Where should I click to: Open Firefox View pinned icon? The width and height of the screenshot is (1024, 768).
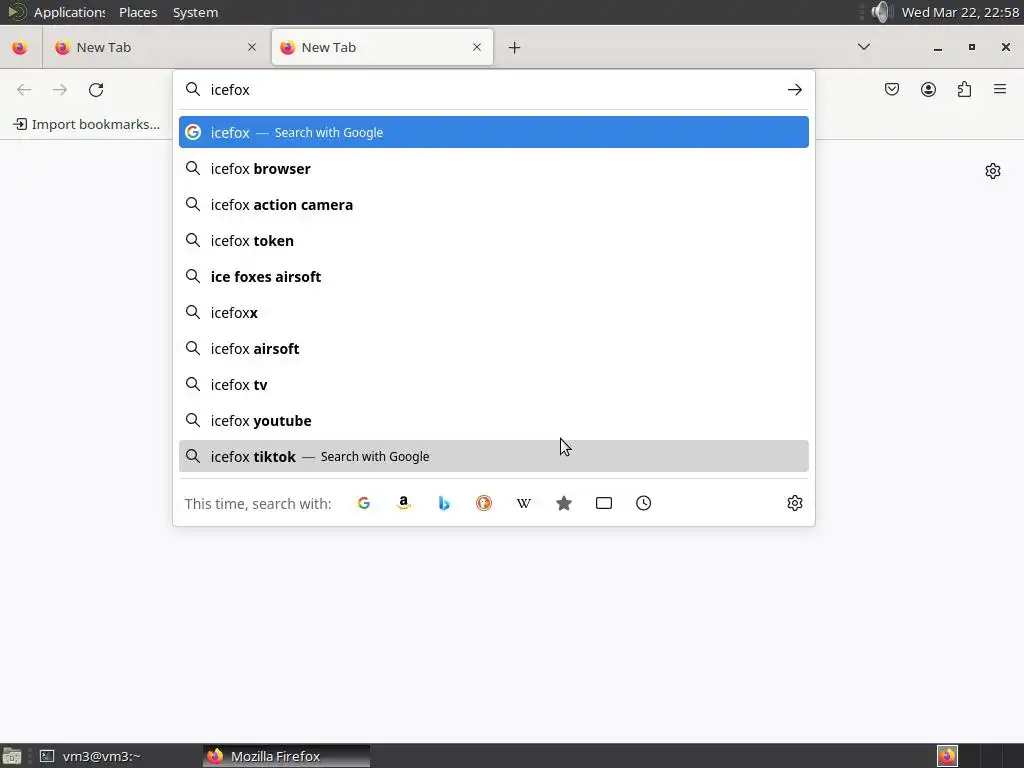(20, 47)
